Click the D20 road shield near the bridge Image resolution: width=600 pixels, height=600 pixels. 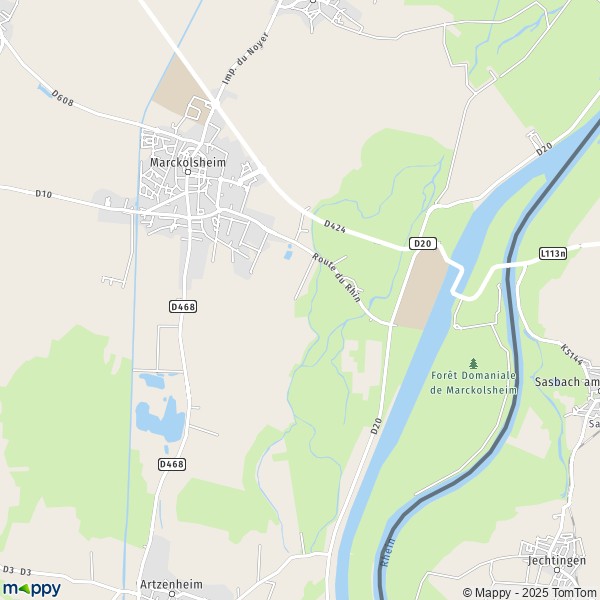coord(423,243)
